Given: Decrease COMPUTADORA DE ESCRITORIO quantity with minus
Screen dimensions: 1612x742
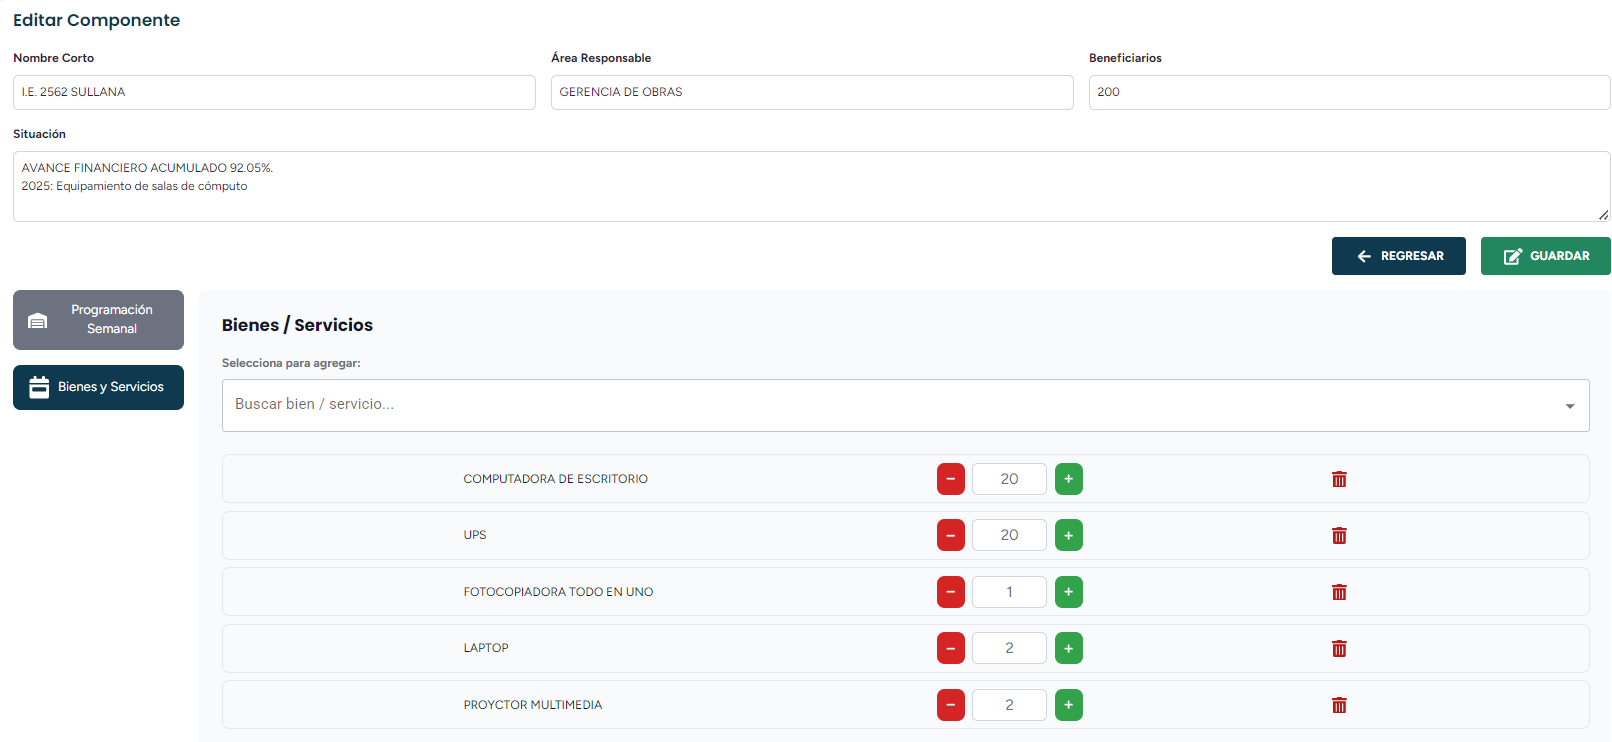Looking at the screenshot, I should (x=950, y=479).
